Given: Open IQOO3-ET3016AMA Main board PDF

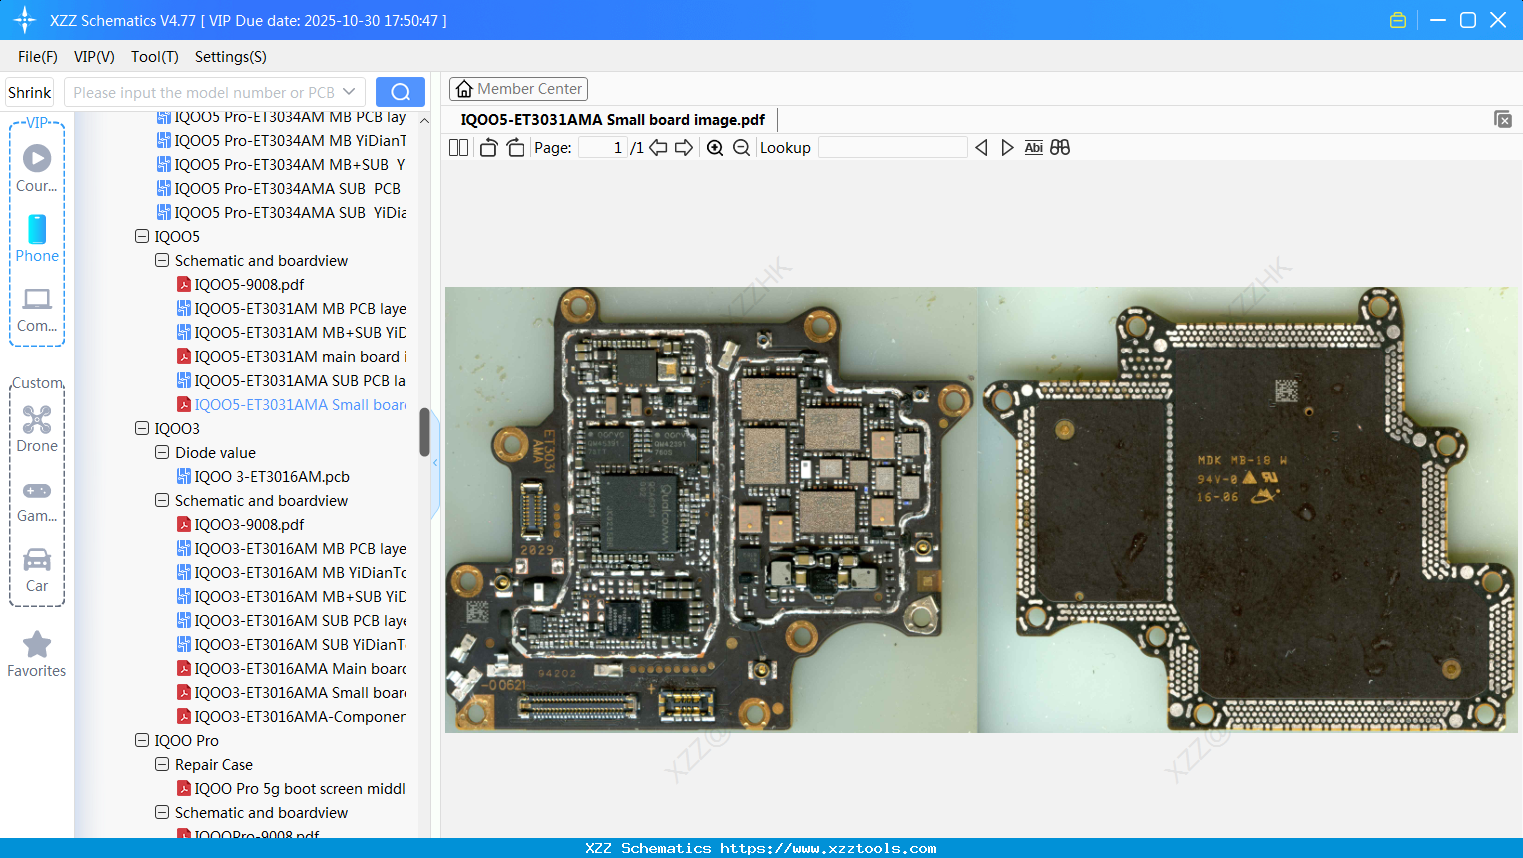Looking at the screenshot, I should 295,668.
